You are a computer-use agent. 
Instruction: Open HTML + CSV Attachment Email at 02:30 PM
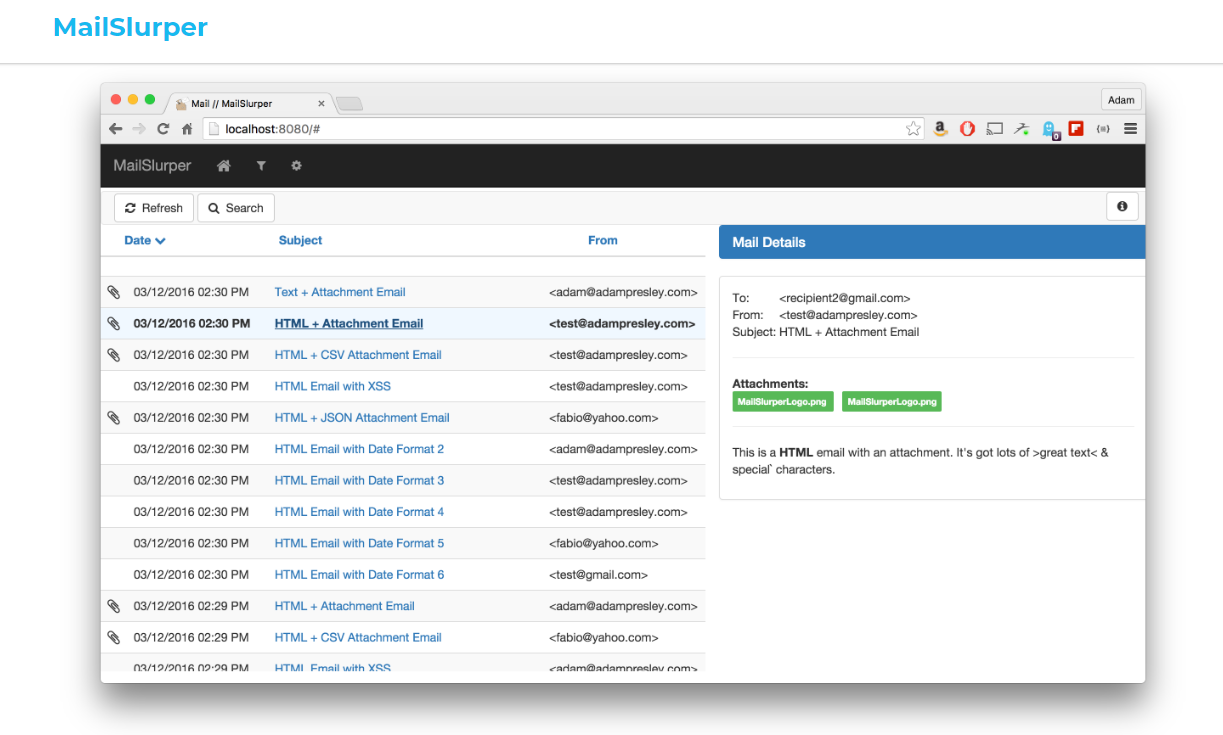[x=358, y=355]
